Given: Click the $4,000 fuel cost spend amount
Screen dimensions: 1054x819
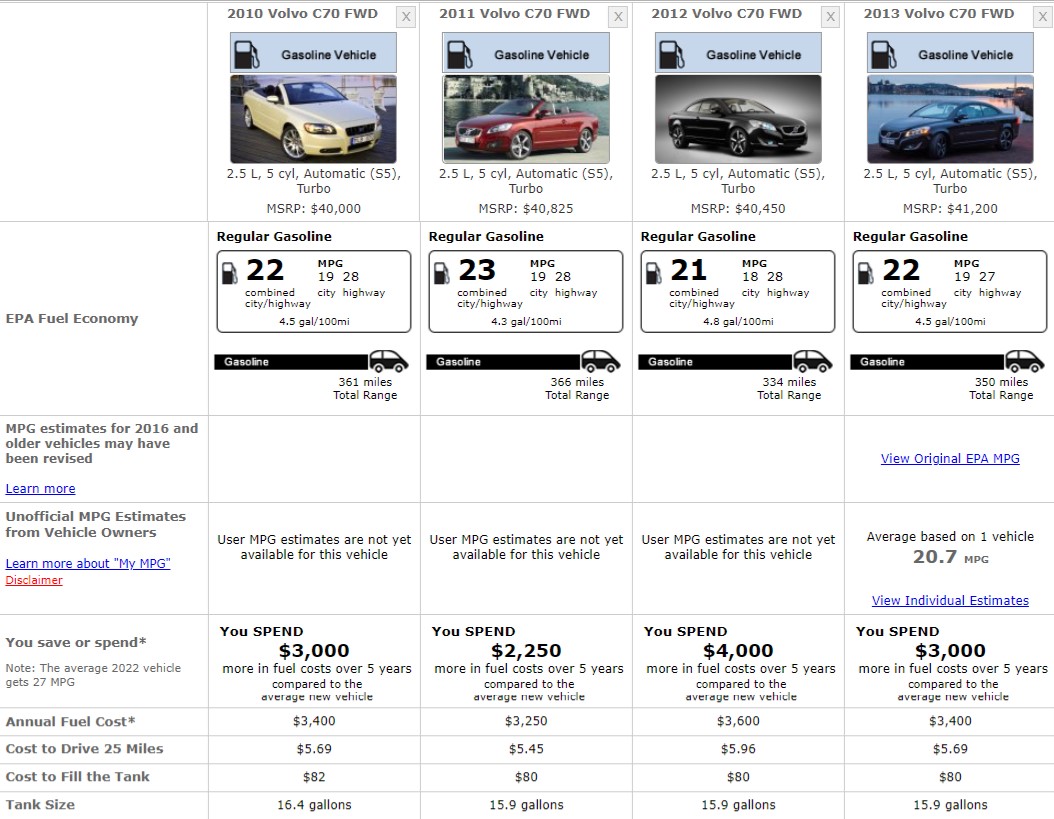Looking at the screenshot, I should pos(738,651).
